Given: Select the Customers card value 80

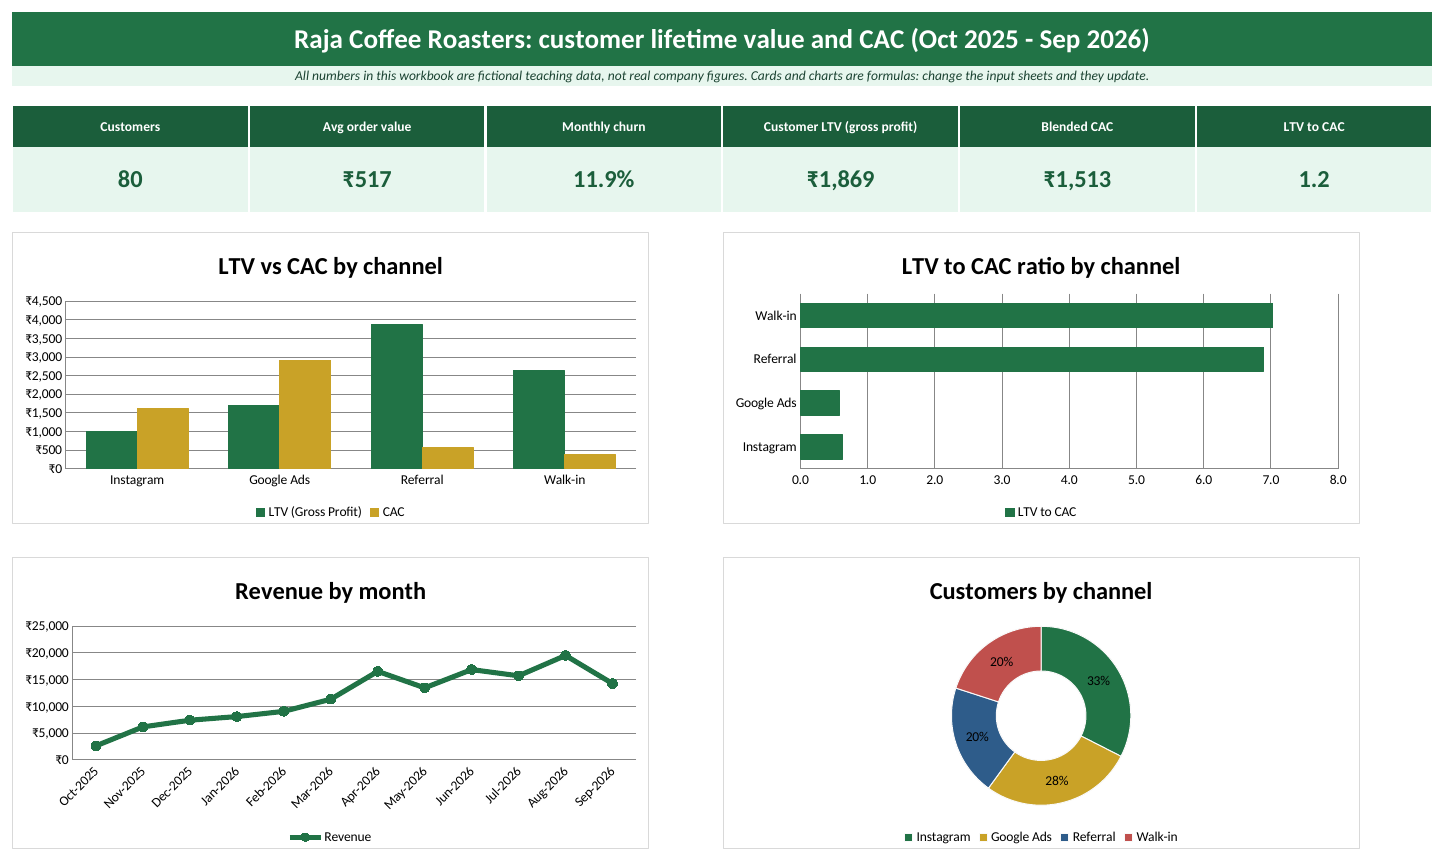Looking at the screenshot, I should click(x=130, y=179).
